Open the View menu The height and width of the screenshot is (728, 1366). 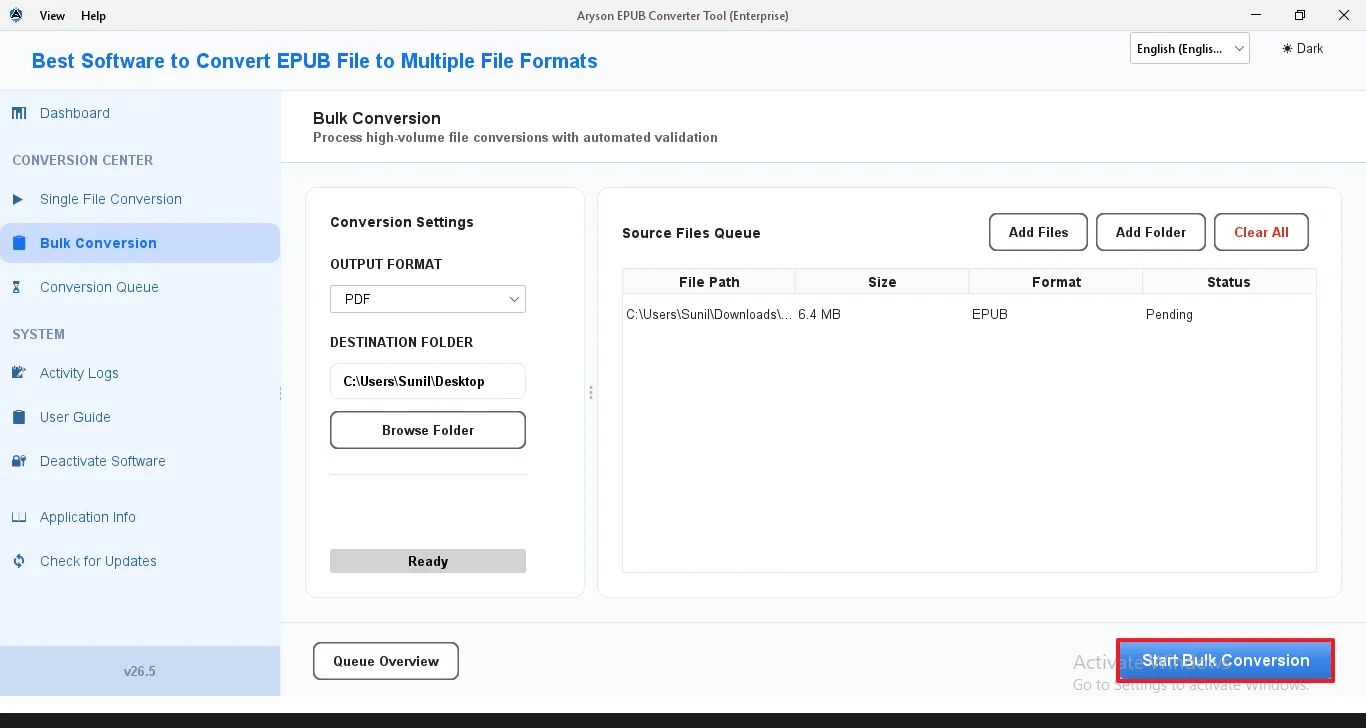53,16
